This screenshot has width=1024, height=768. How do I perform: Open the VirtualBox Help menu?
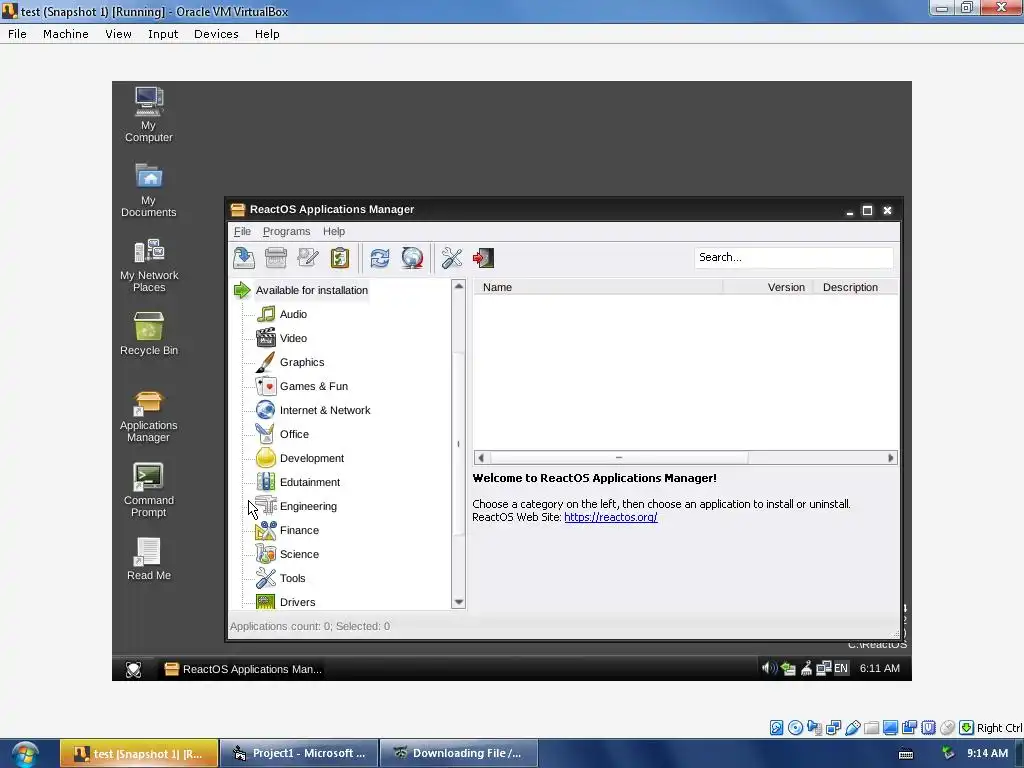pos(267,34)
